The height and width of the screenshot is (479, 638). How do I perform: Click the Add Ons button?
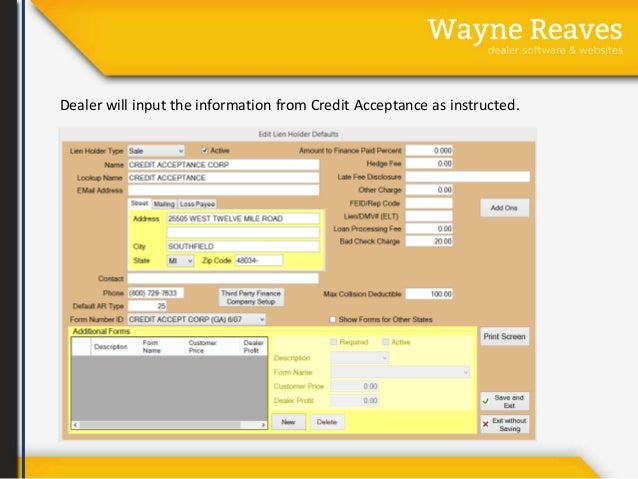tap(504, 208)
